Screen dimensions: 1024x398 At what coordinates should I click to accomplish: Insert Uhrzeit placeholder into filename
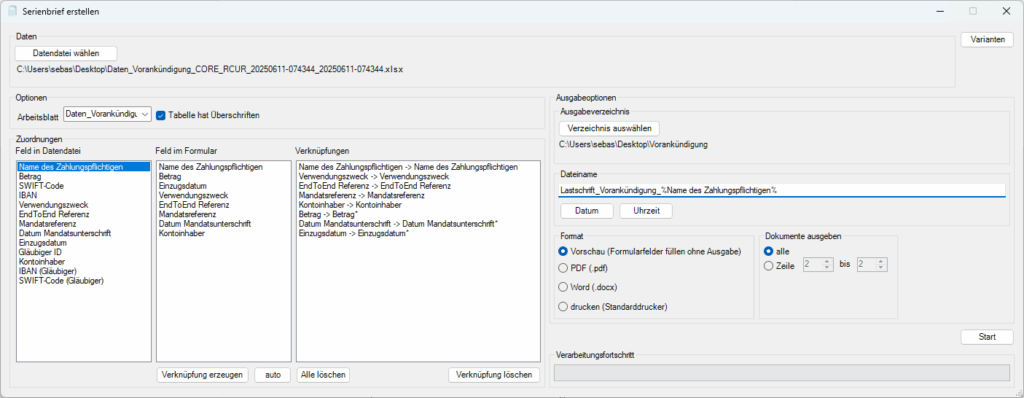(646, 211)
